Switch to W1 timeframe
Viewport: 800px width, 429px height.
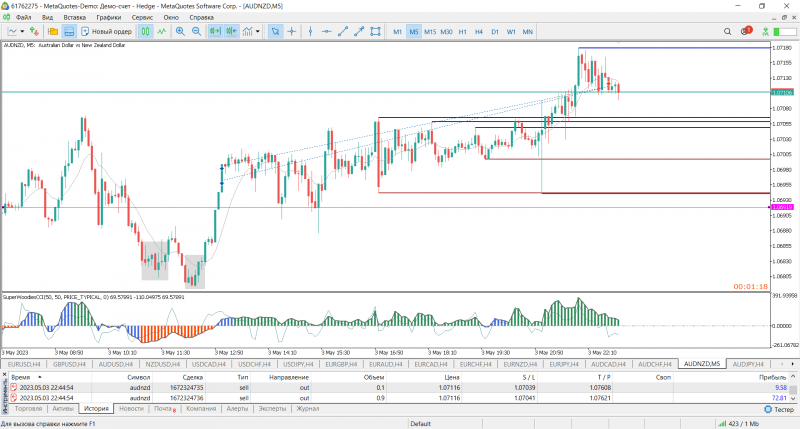click(511, 32)
